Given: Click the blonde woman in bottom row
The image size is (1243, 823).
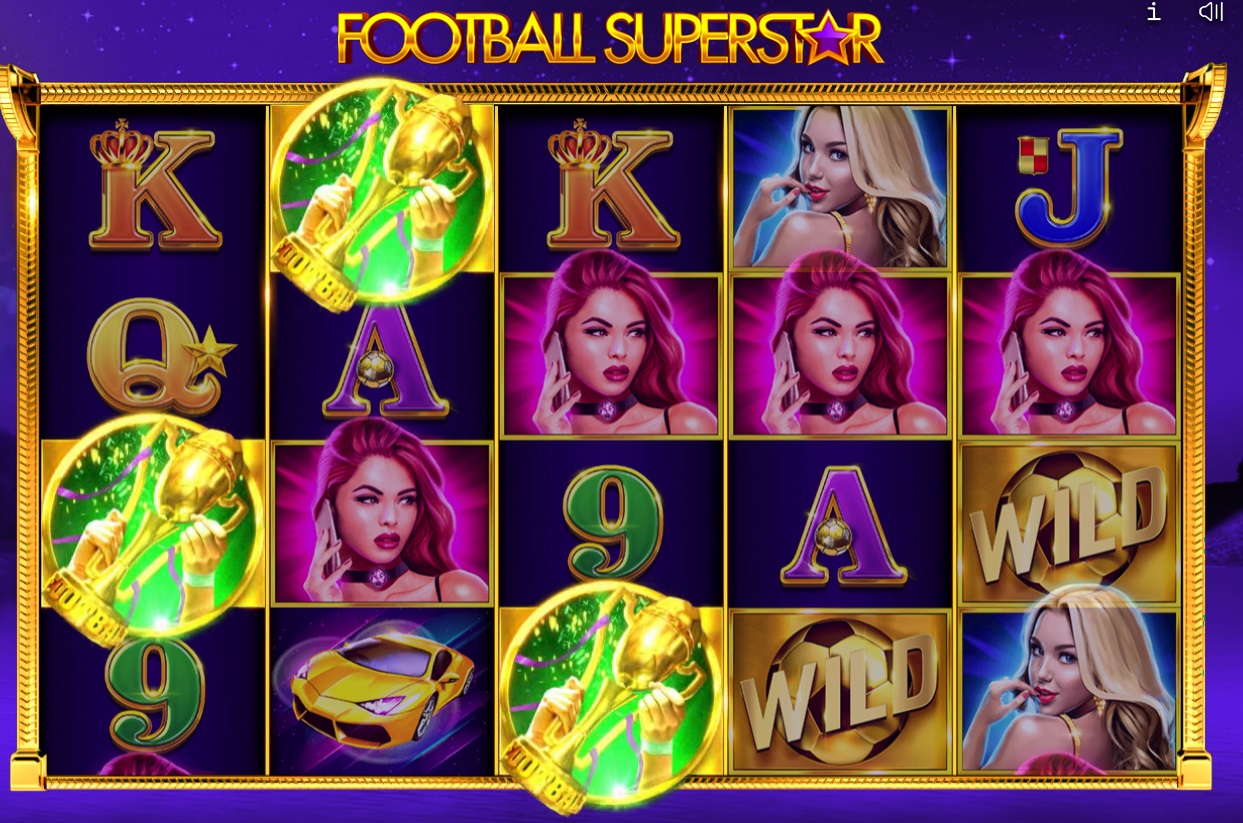Looking at the screenshot, I should coord(1069,690).
